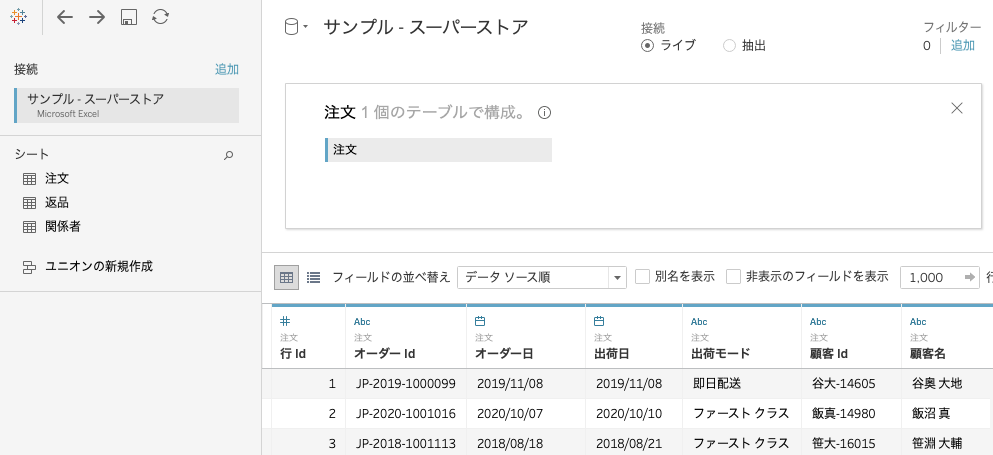Screen dimensions: 993x455
Task: Switch to the metadata list view icon
Action: [313, 278]
